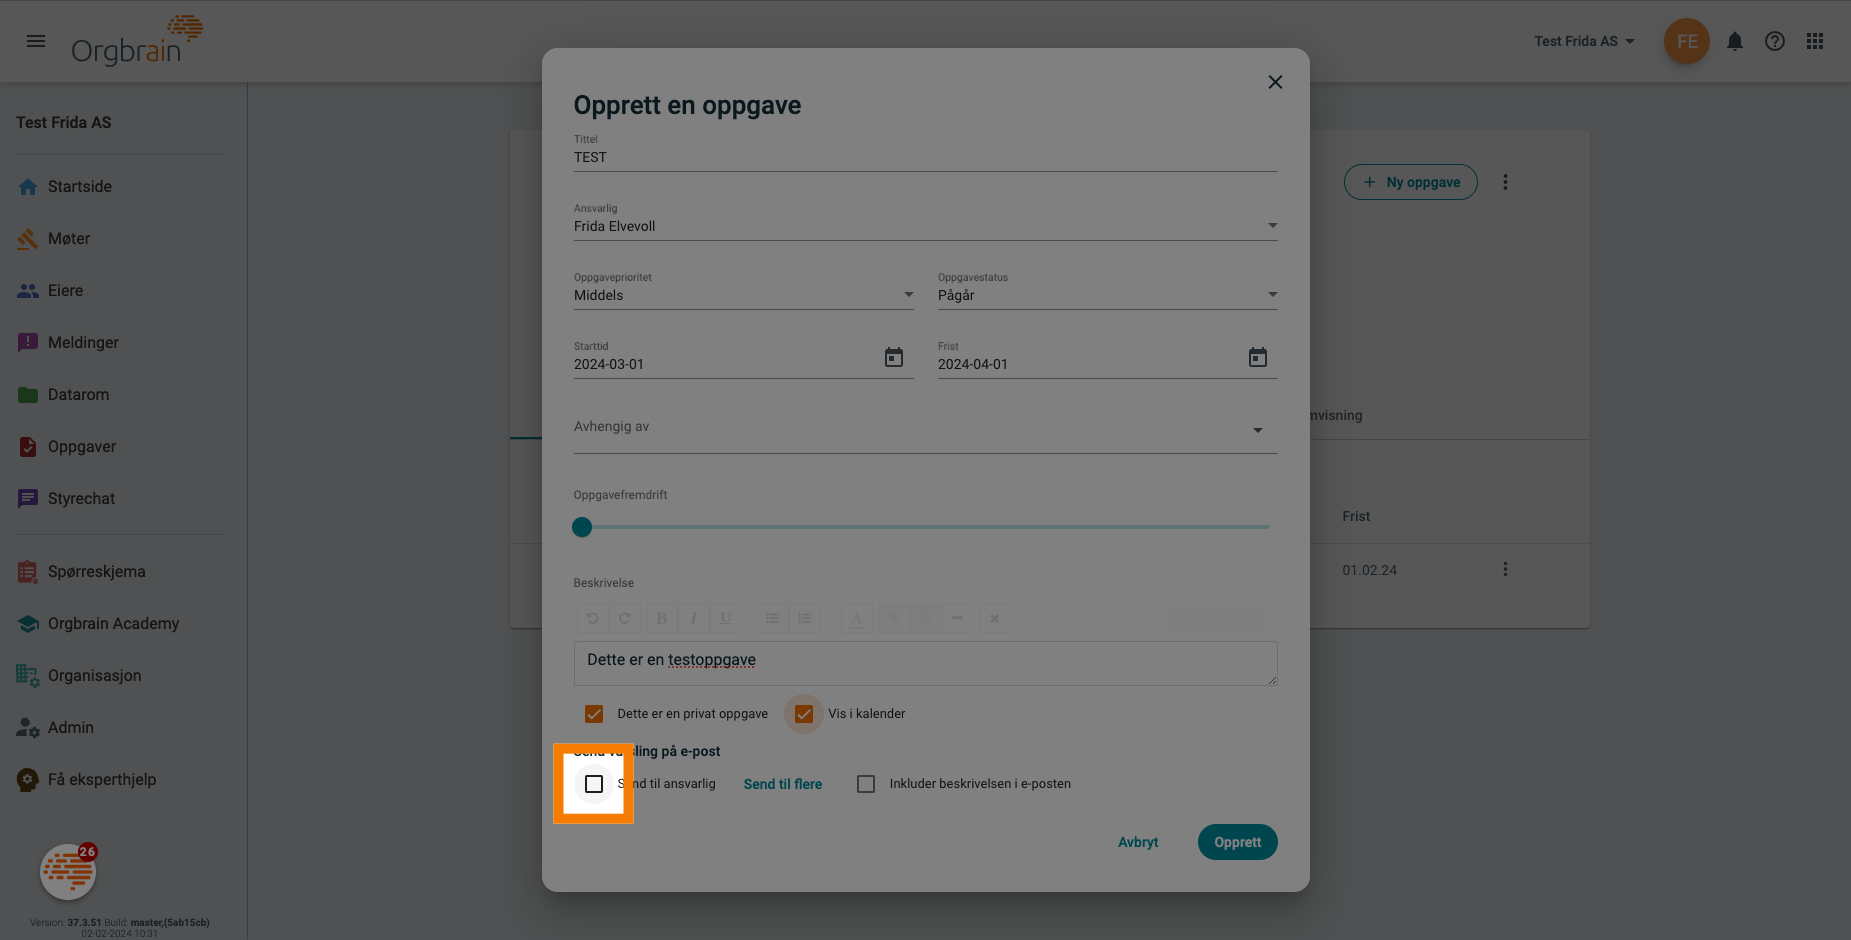Open the FE user avatar menu
1851x940 pixels.
pos(1687,41)
